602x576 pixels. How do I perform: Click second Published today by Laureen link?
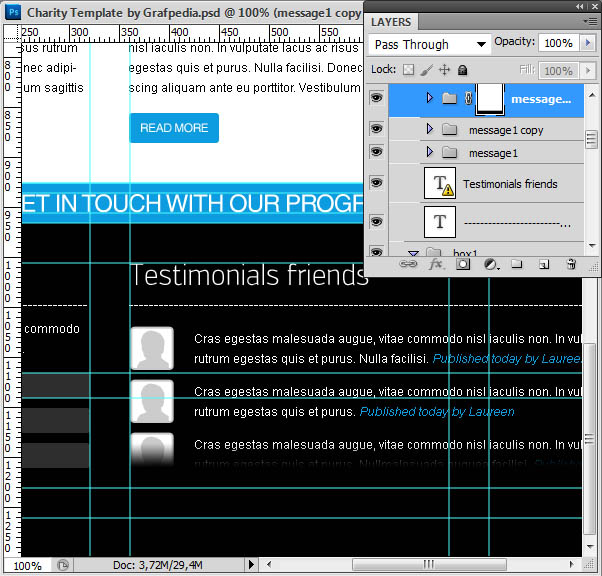[437, 412]
